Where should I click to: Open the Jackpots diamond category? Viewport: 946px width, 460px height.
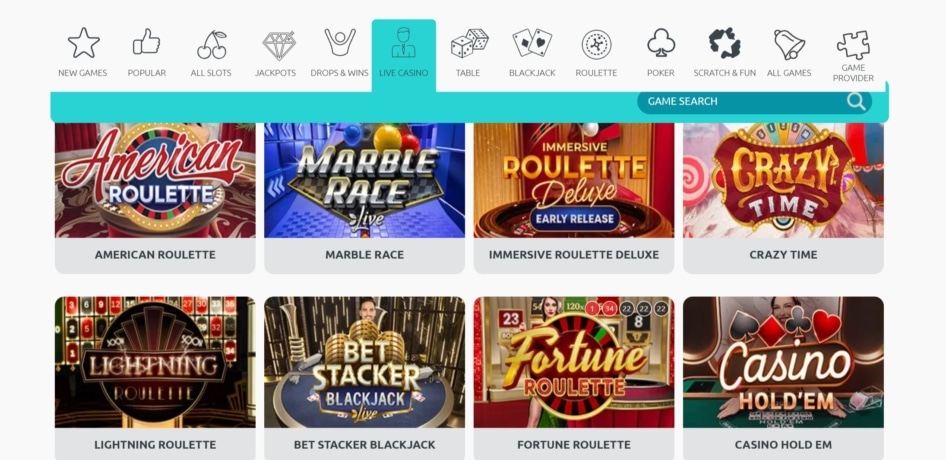click(x=275, y=53)
